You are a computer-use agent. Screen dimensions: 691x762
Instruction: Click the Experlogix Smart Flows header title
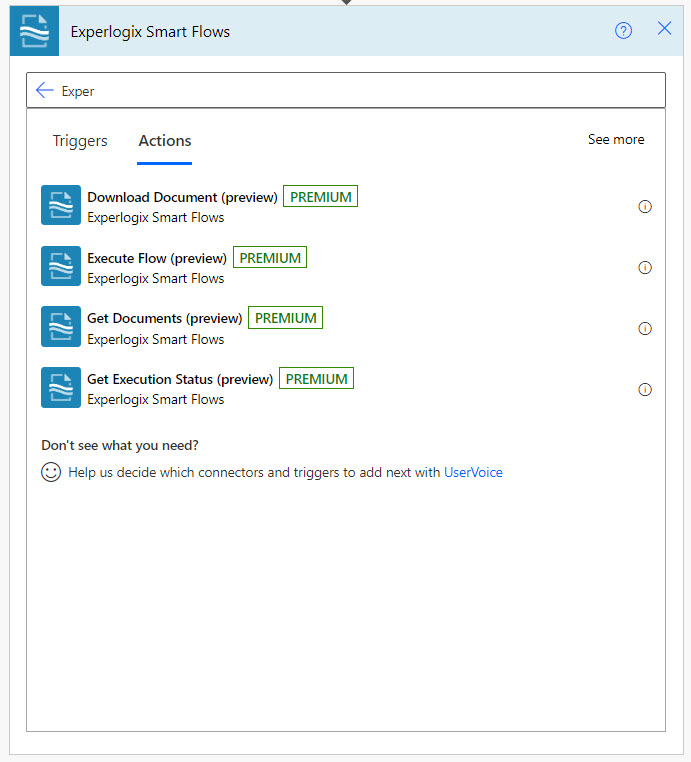tap(150, 32)
